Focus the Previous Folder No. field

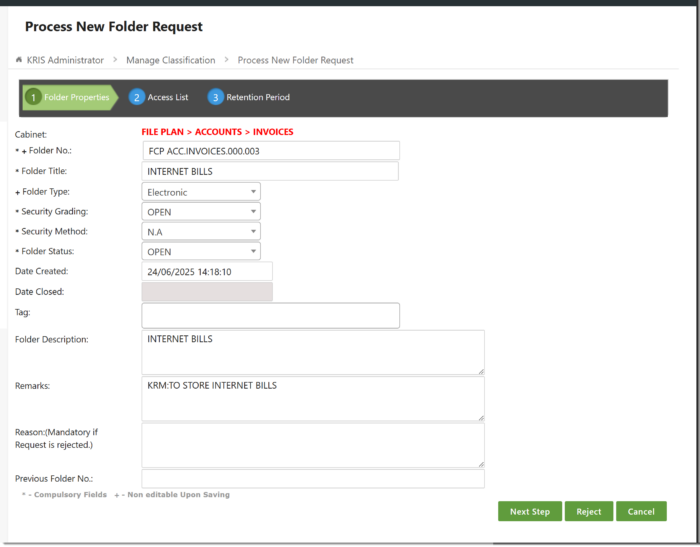(x=313, y=479)
